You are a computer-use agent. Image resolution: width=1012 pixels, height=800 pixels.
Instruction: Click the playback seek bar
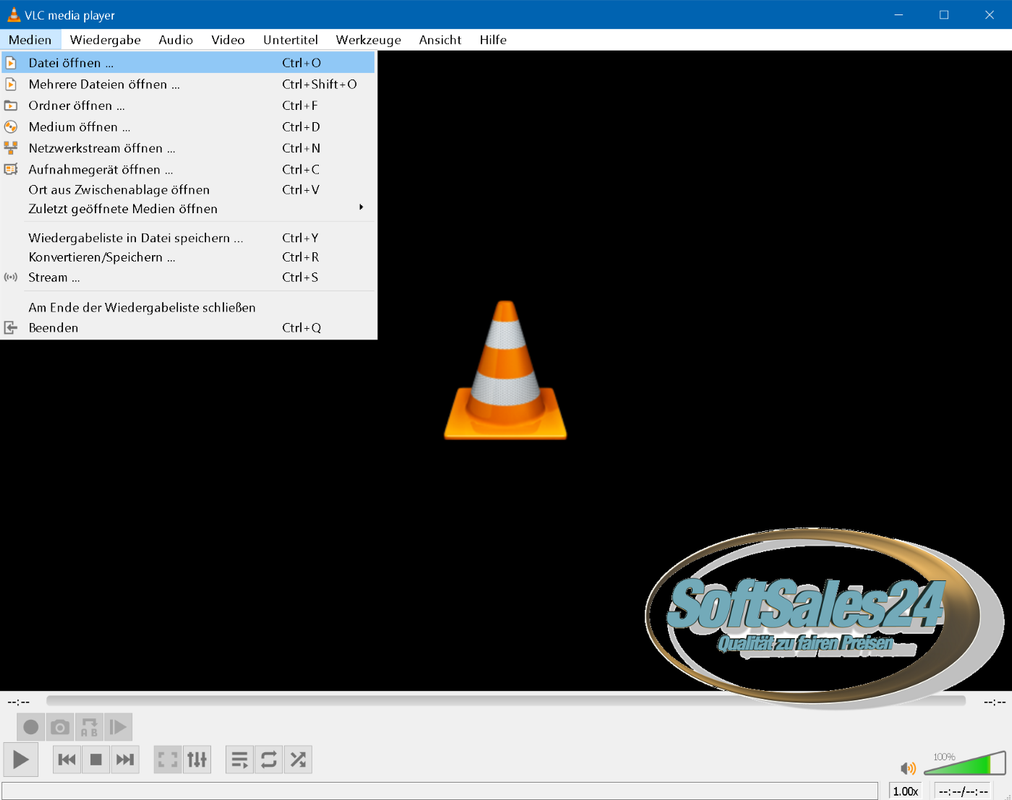(505, 701)
